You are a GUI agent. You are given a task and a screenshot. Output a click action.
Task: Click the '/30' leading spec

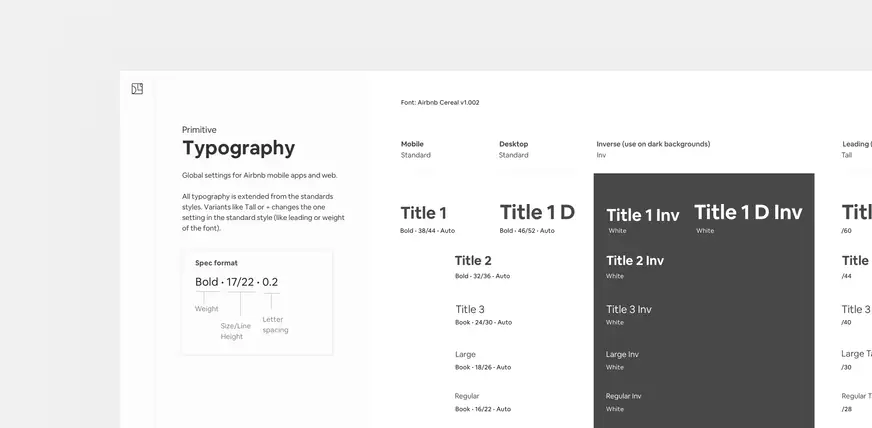pos(846,367)
